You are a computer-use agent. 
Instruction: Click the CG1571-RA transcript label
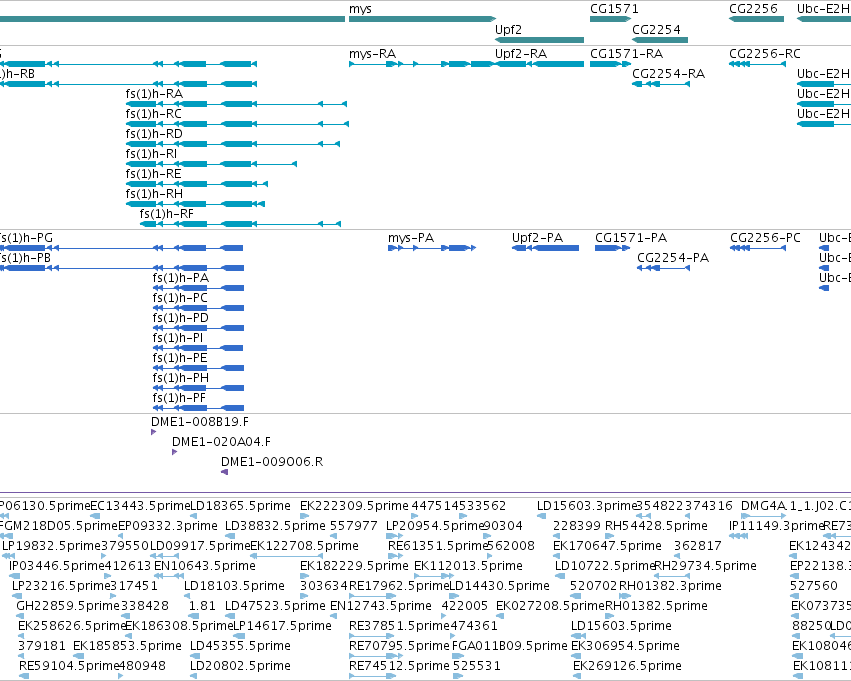point(626,54)
